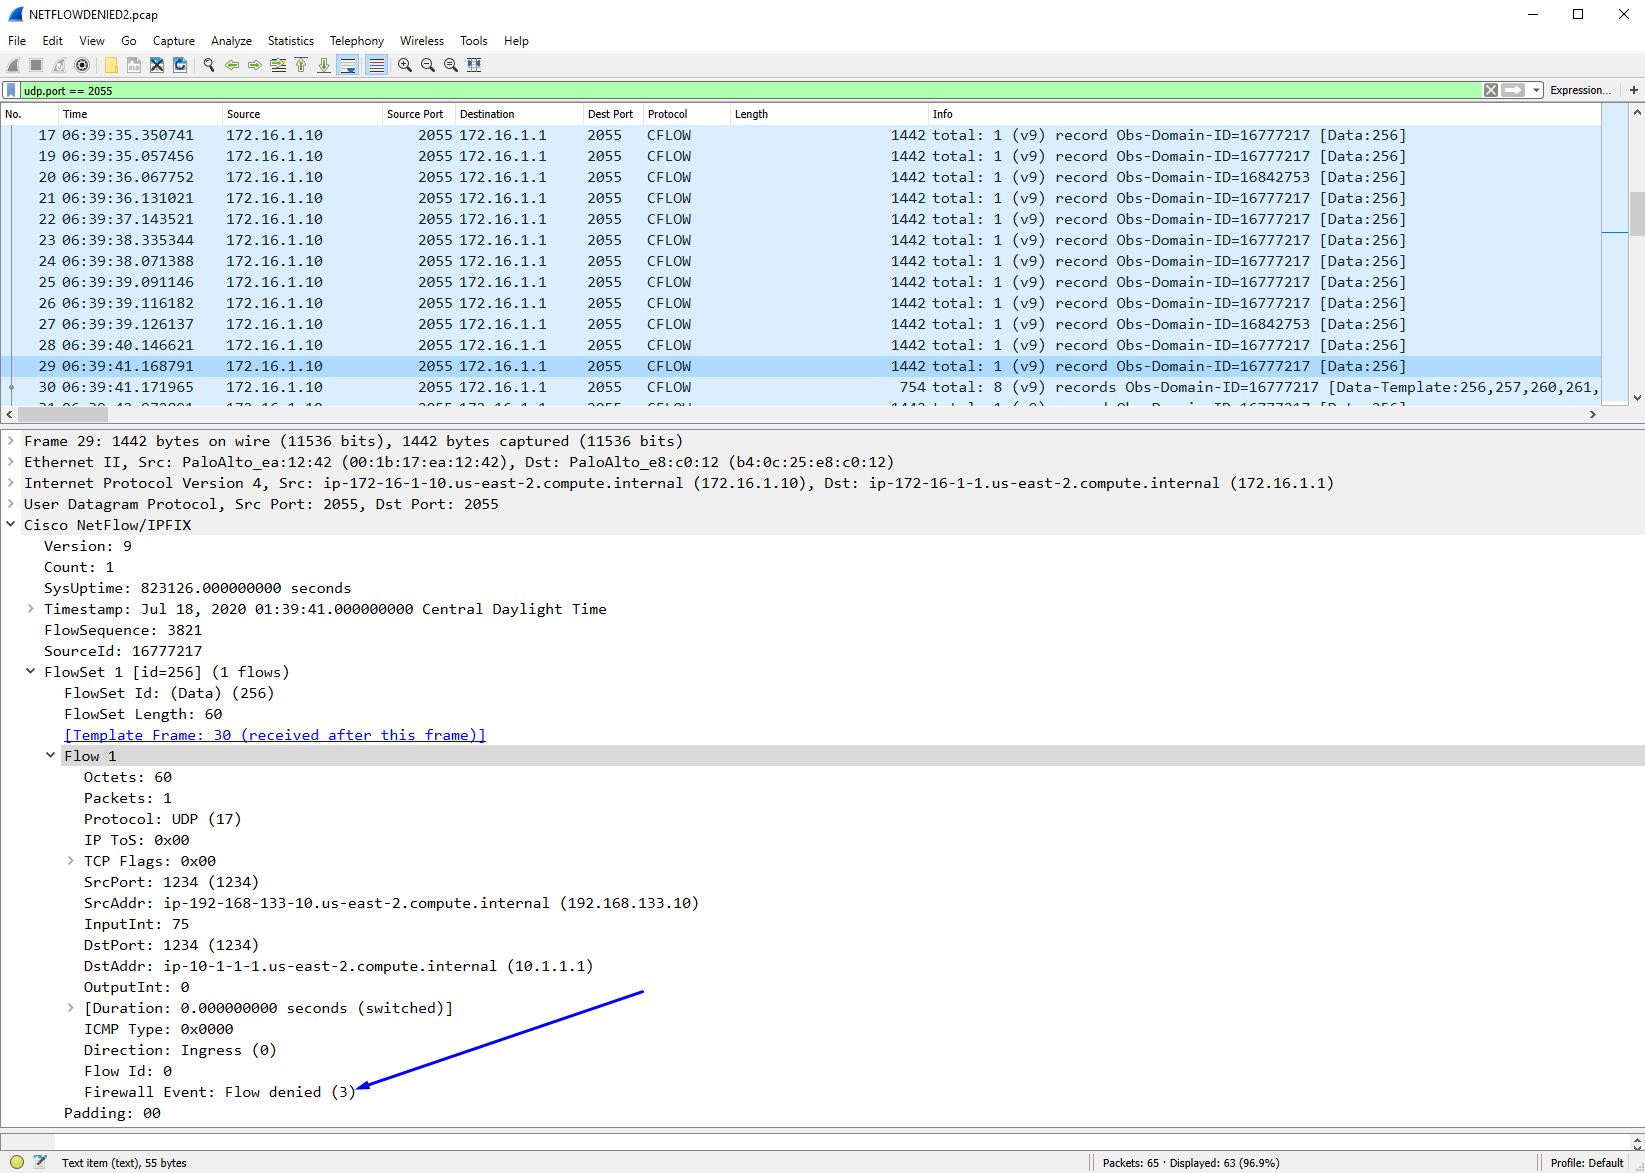The width and height of the screenshot is (1645, 1173).
Task: Open capture options gear icon
Action: pos(82,65)
